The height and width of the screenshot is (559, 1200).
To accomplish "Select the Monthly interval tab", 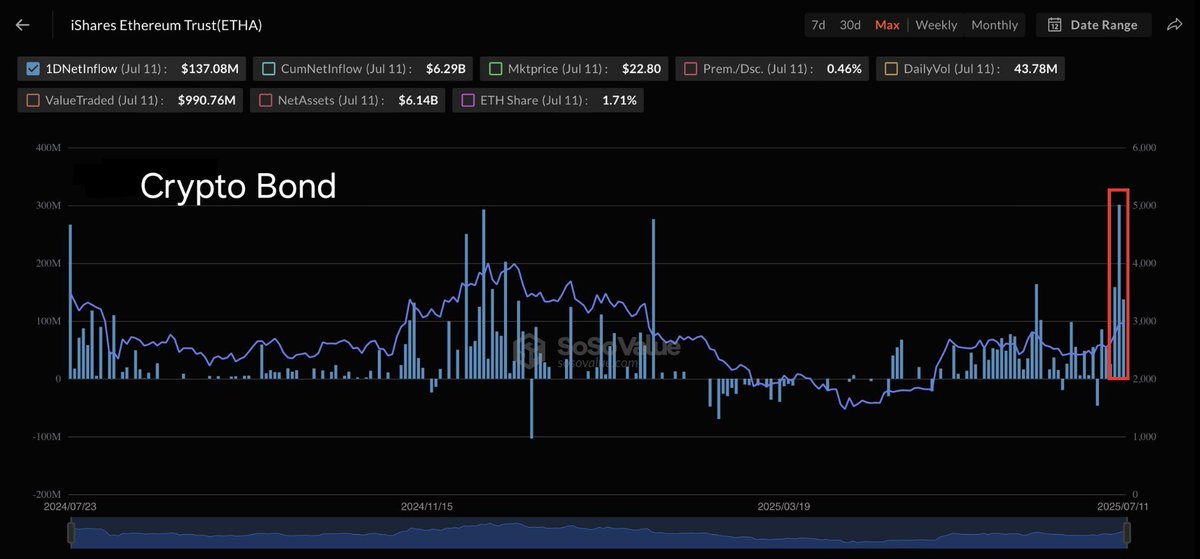I will [994, 25].
